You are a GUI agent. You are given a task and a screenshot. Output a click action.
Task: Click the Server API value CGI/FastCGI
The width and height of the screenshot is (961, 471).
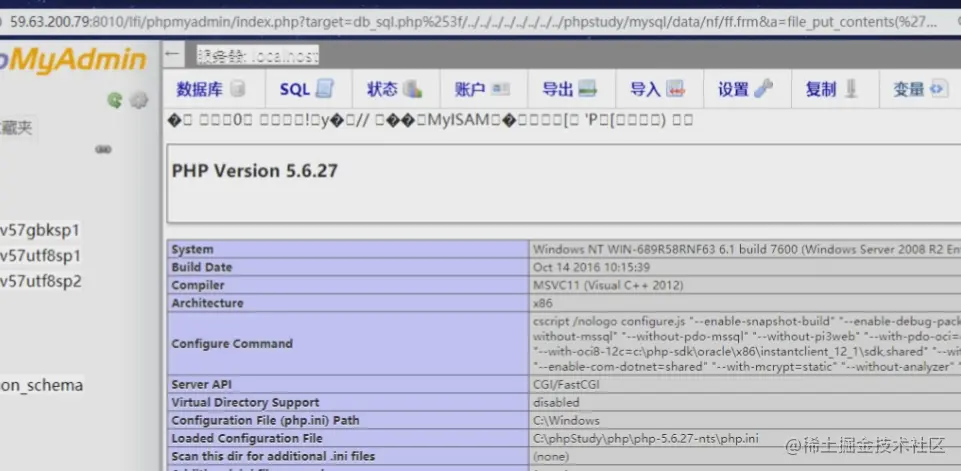(566, 385)
